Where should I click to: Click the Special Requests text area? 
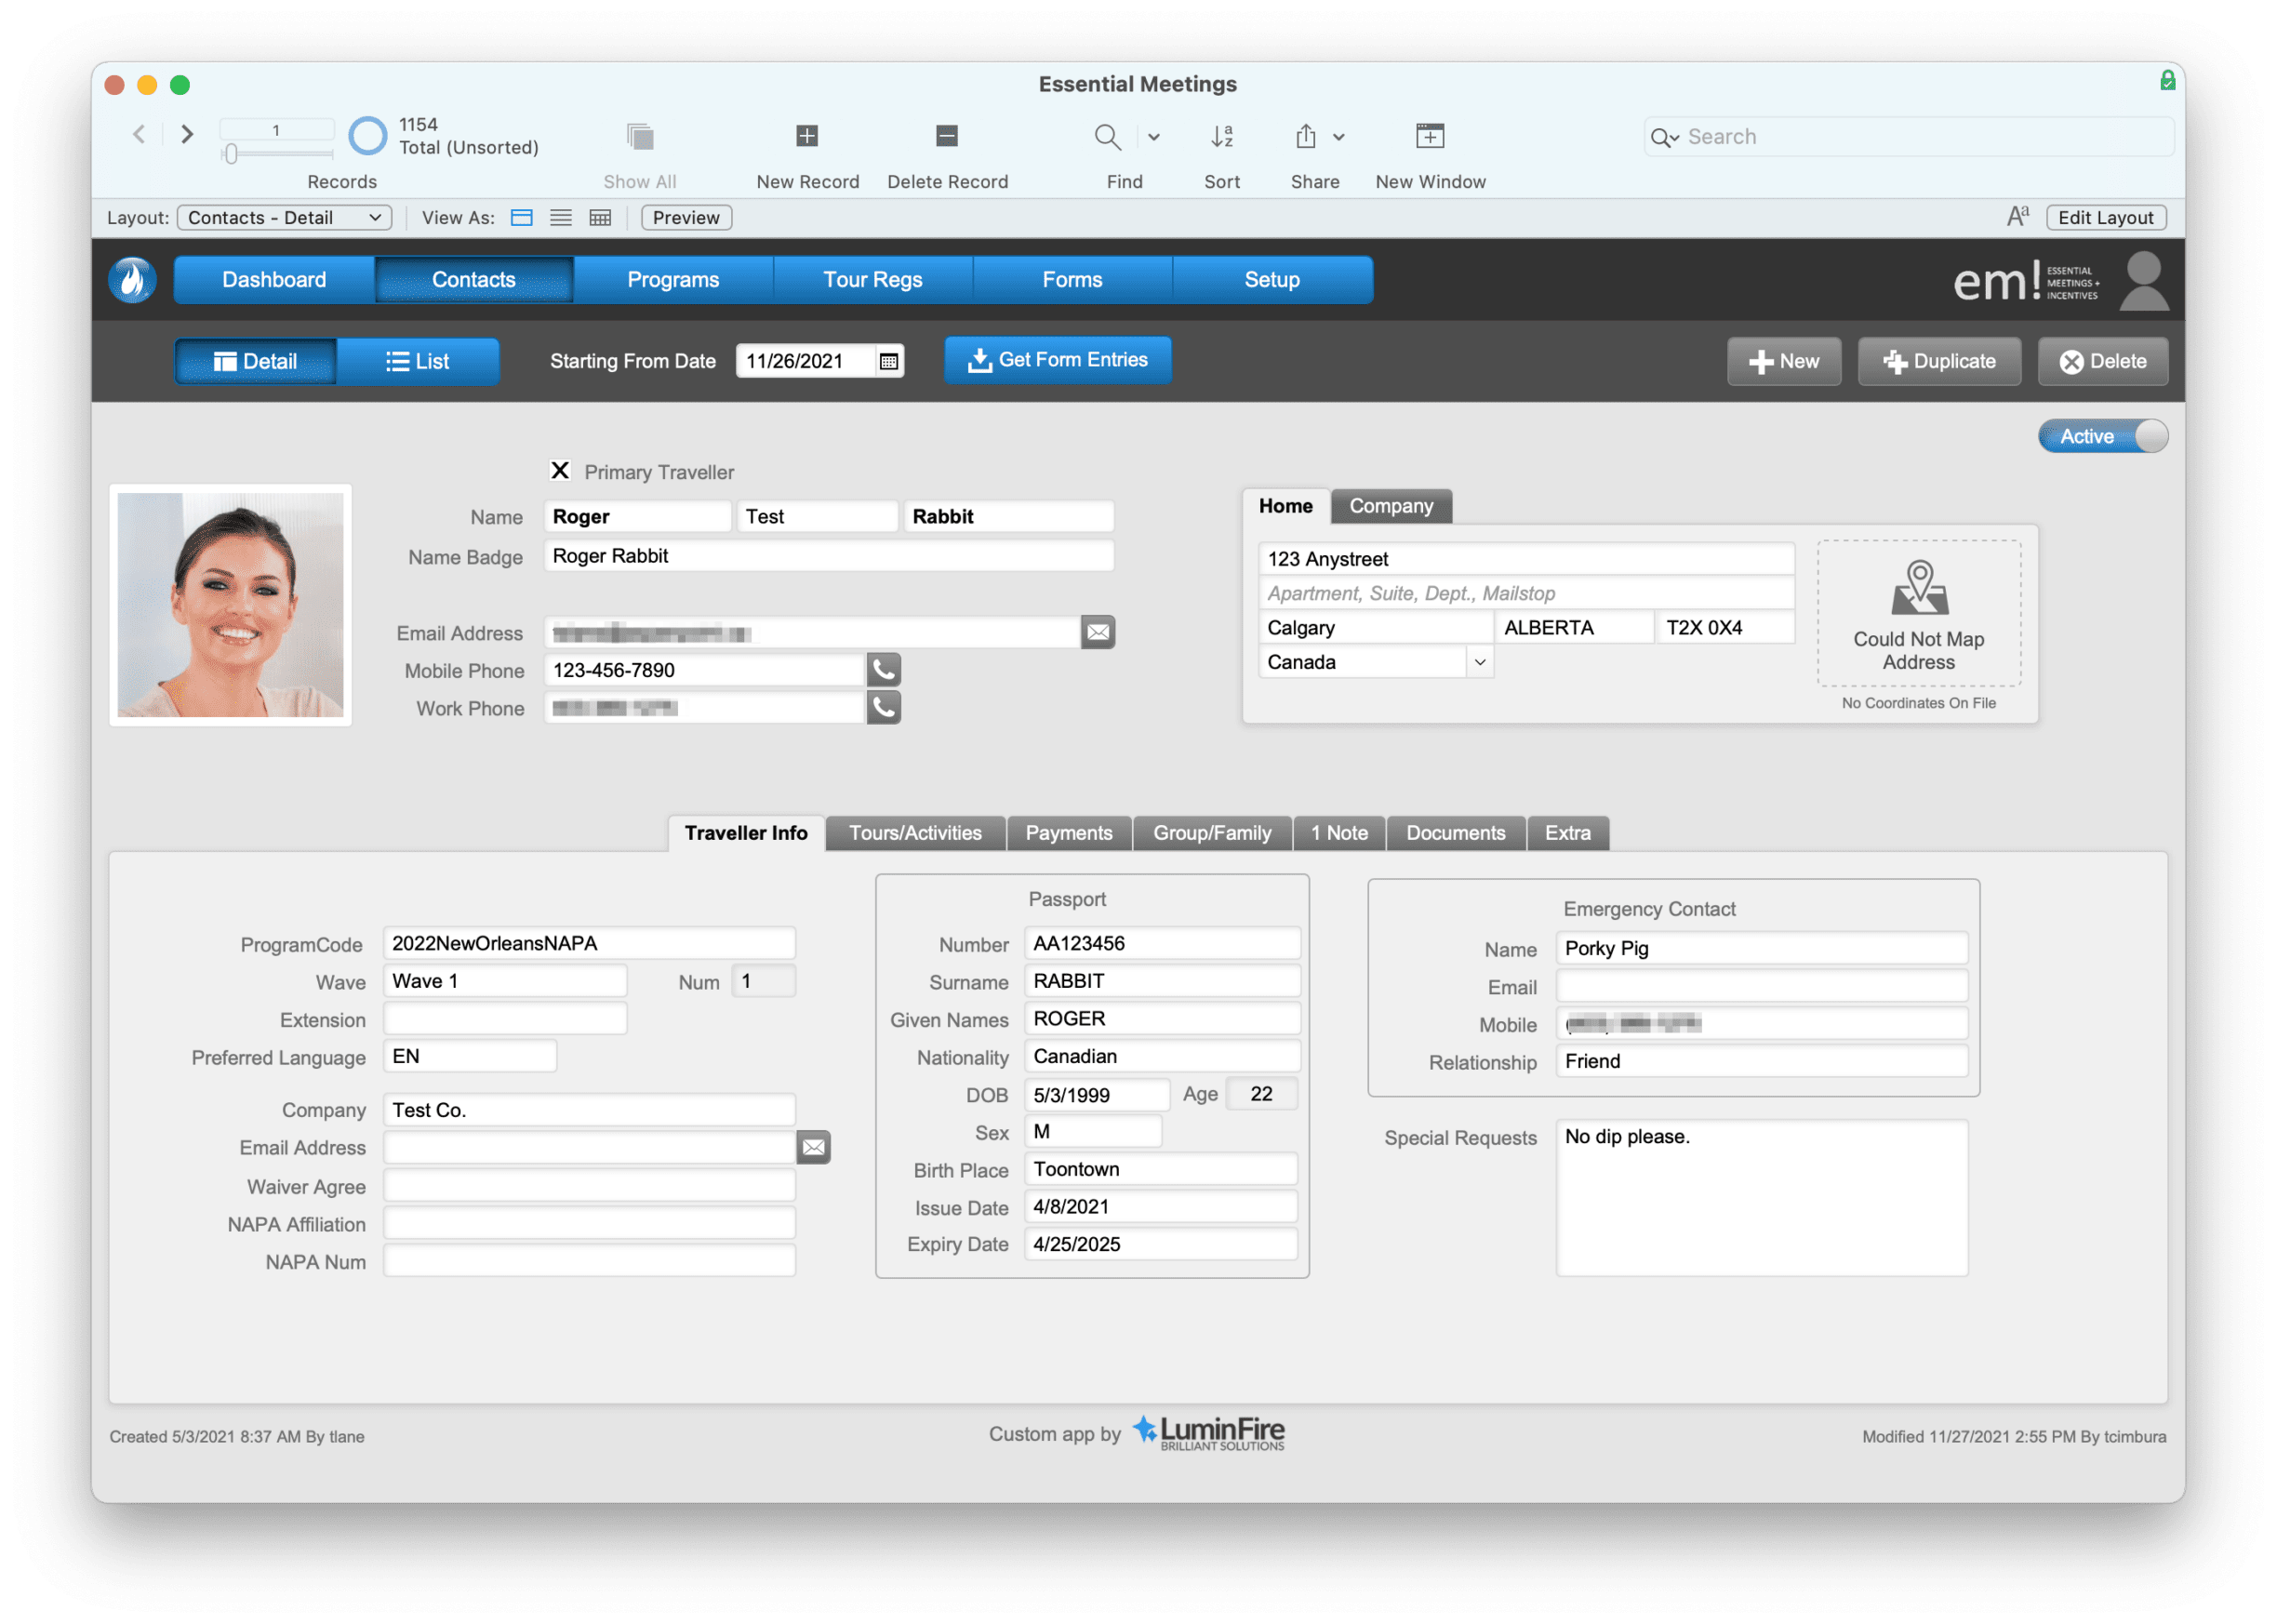click(x=1761, y=1197)
